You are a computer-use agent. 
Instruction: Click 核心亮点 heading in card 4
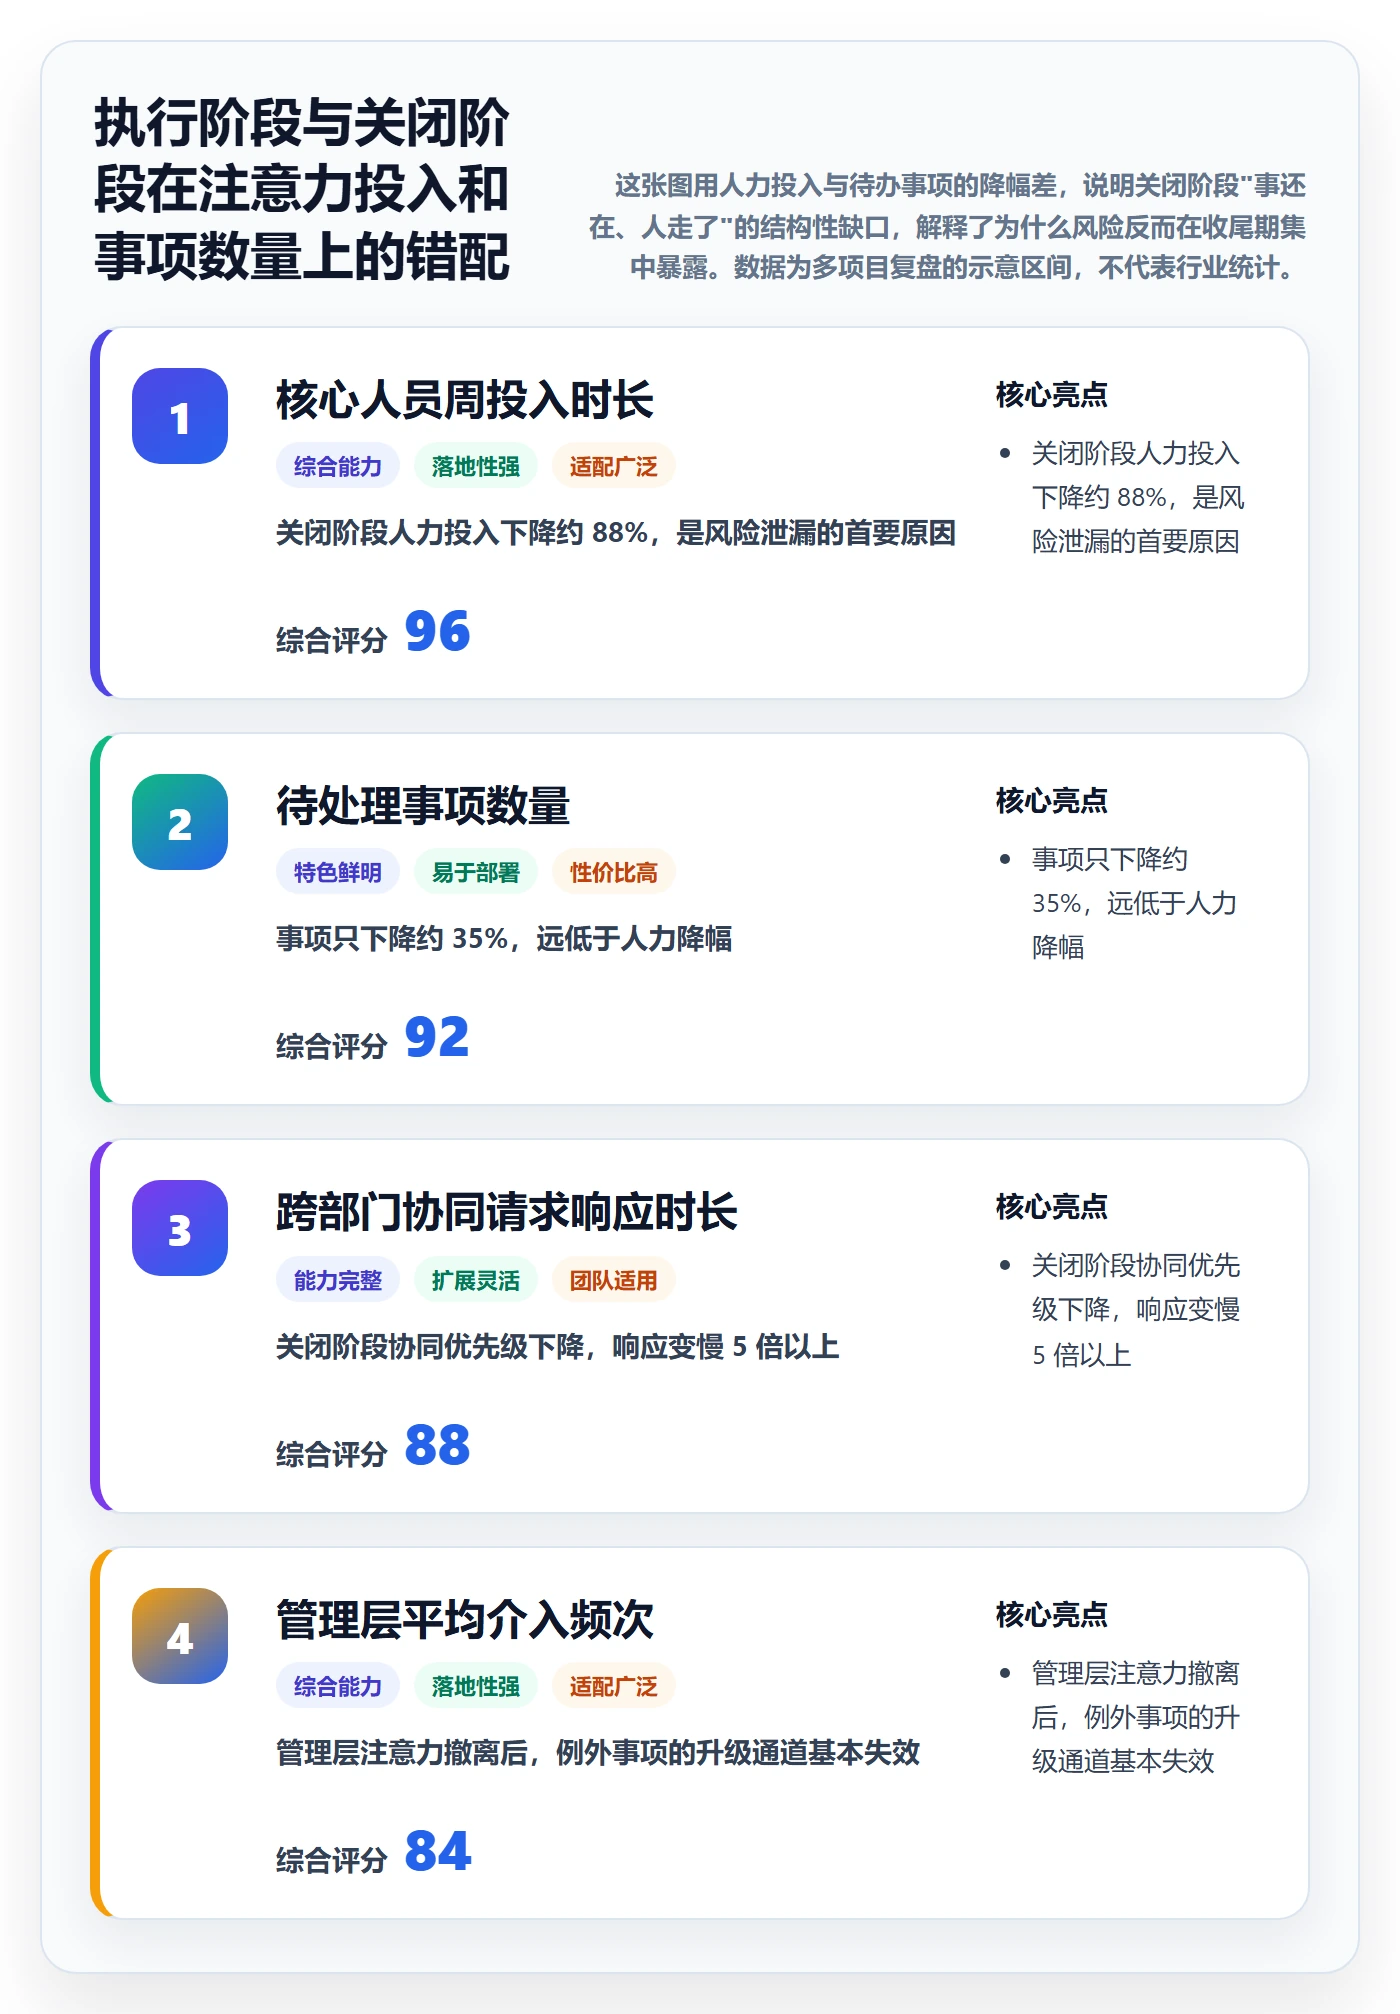click(x=1052, y=1614)
